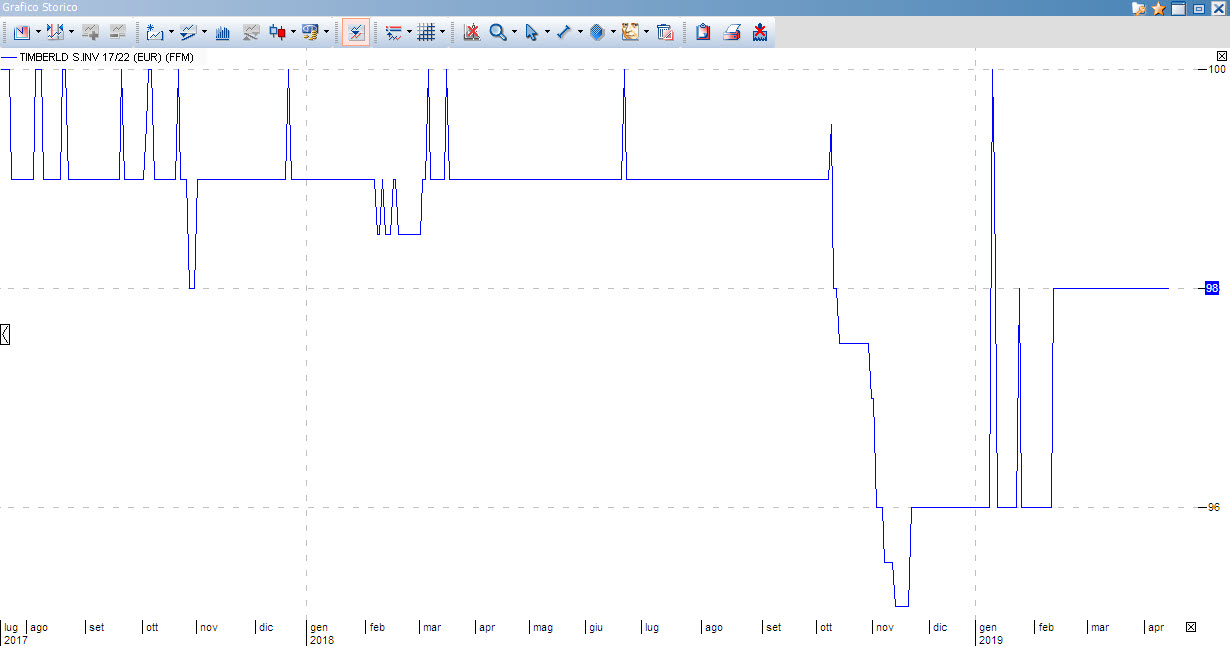Click the printer icon in toolbar

tap(732, 32)
